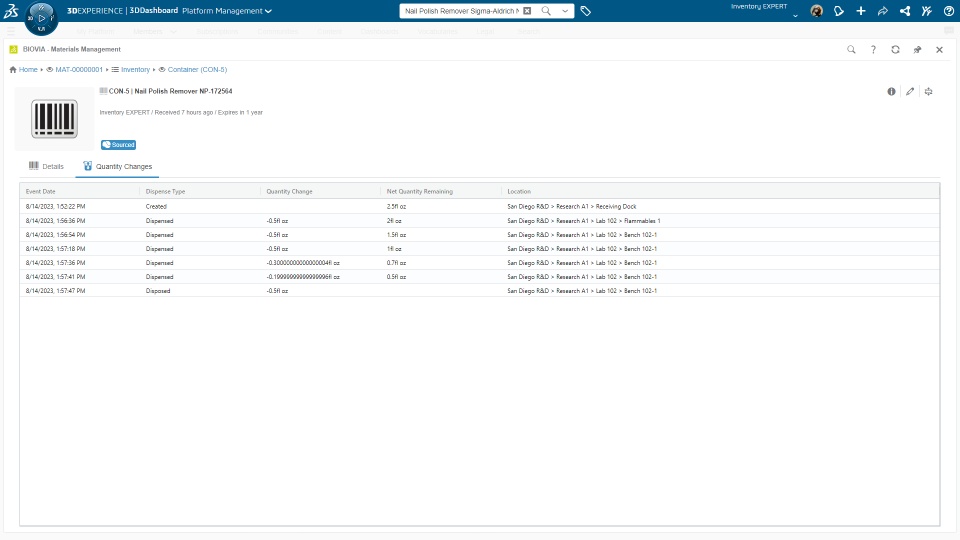960x540 pixels.
Task: Open Inventory breadcrumb link
Action: pos(135,70)
